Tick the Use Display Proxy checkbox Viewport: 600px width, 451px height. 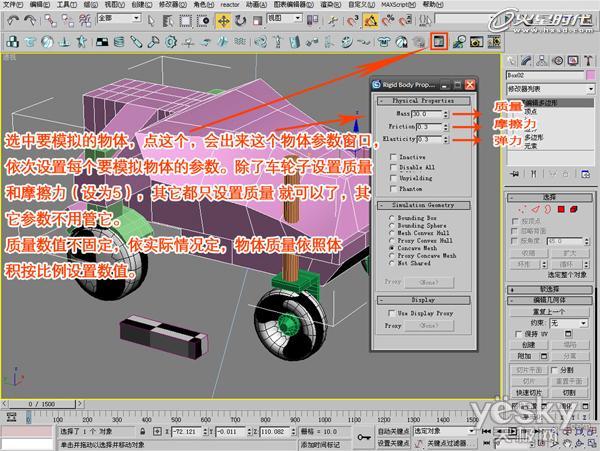pos(391,313)
